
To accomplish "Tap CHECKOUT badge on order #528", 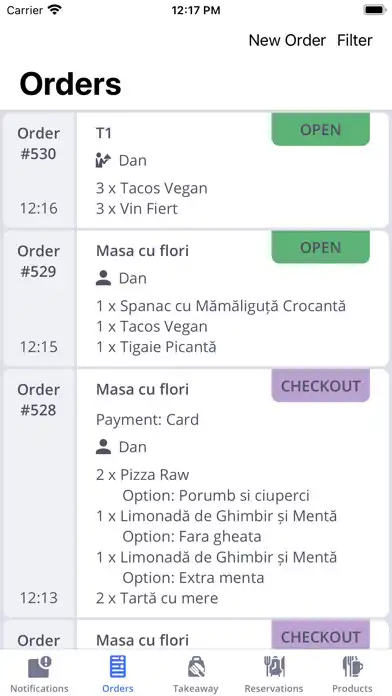I will pos(321,386).
